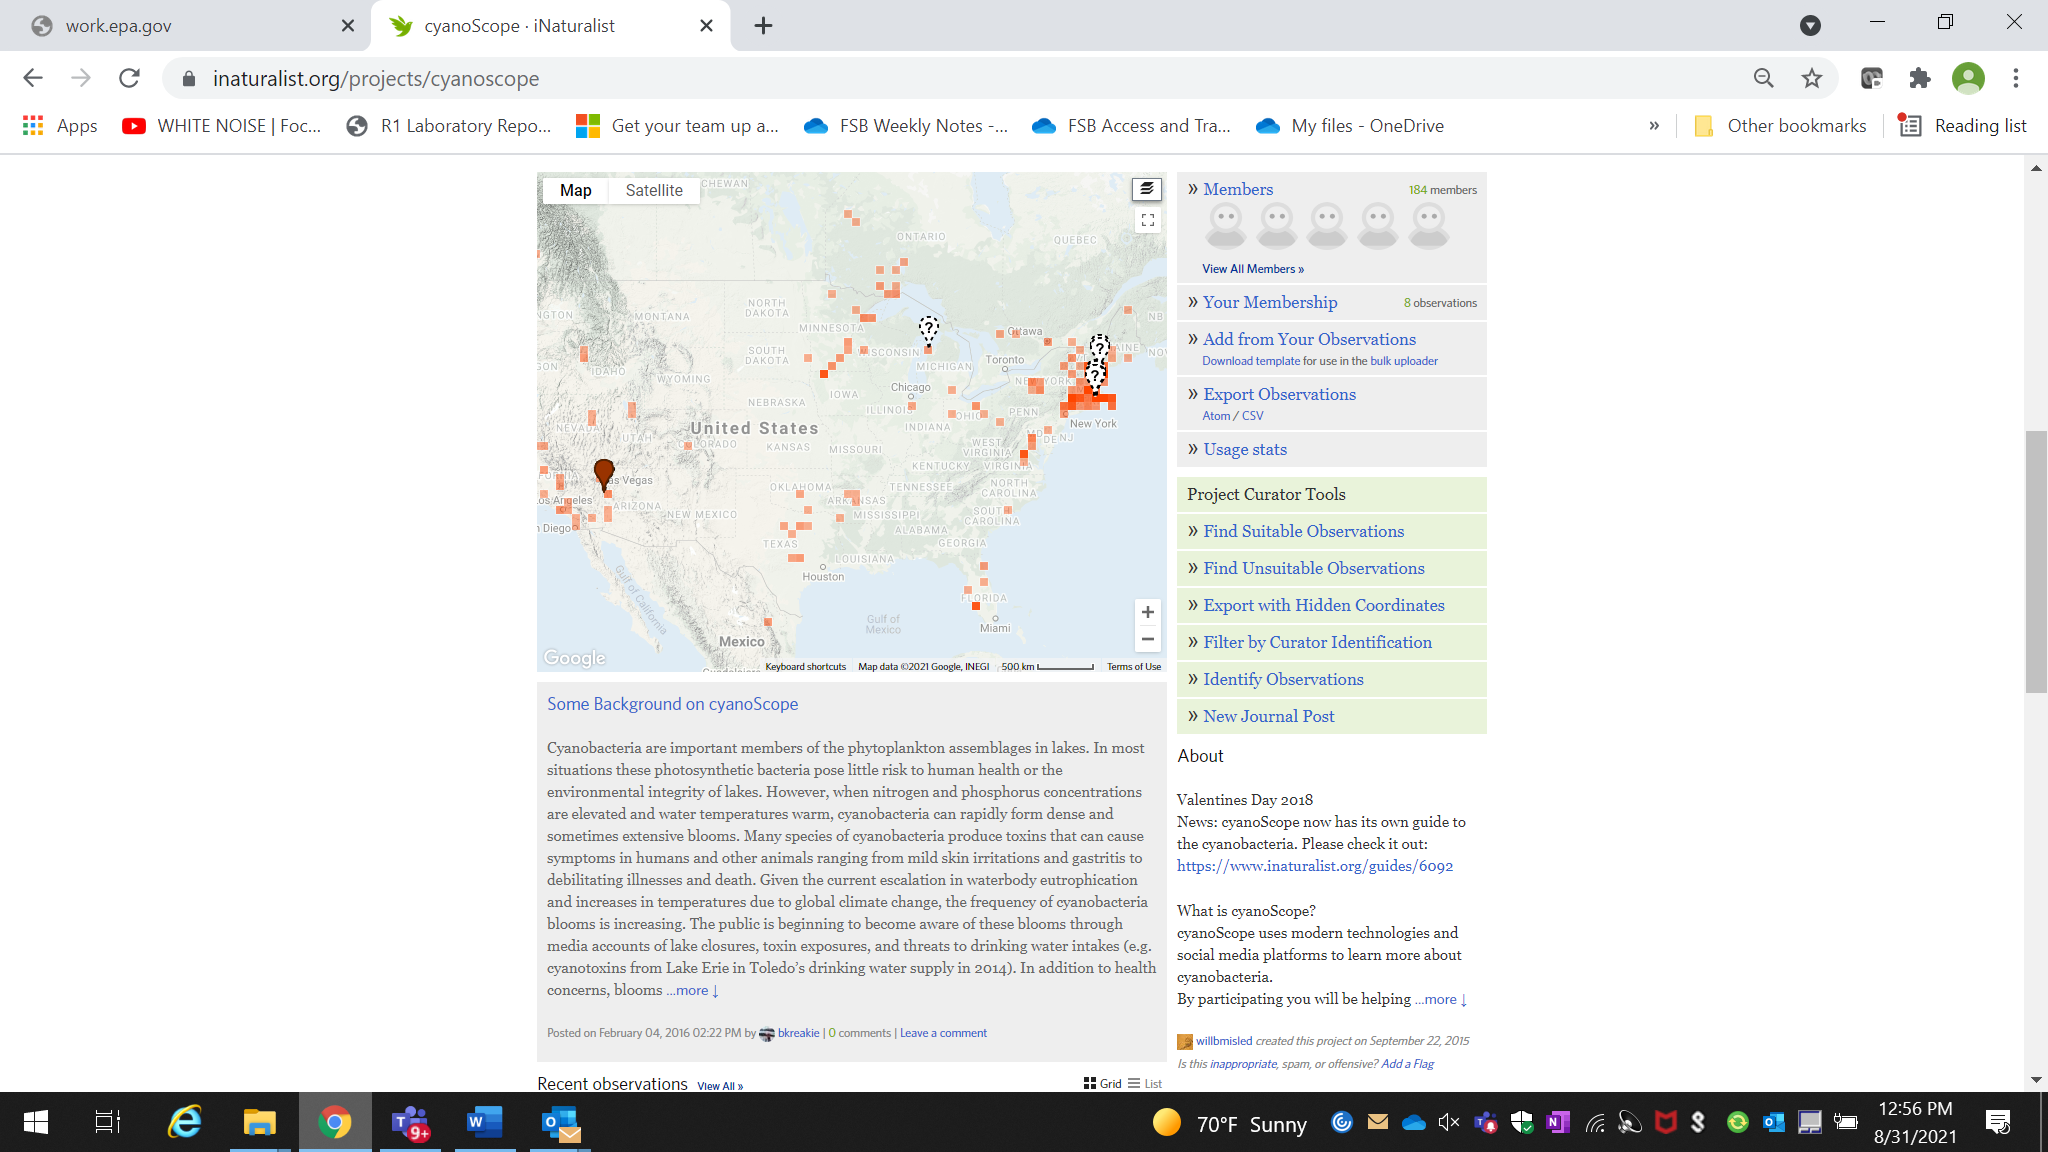
Task: Toggle fullscreen map view icon
Action: click(x=1147, y=220)
